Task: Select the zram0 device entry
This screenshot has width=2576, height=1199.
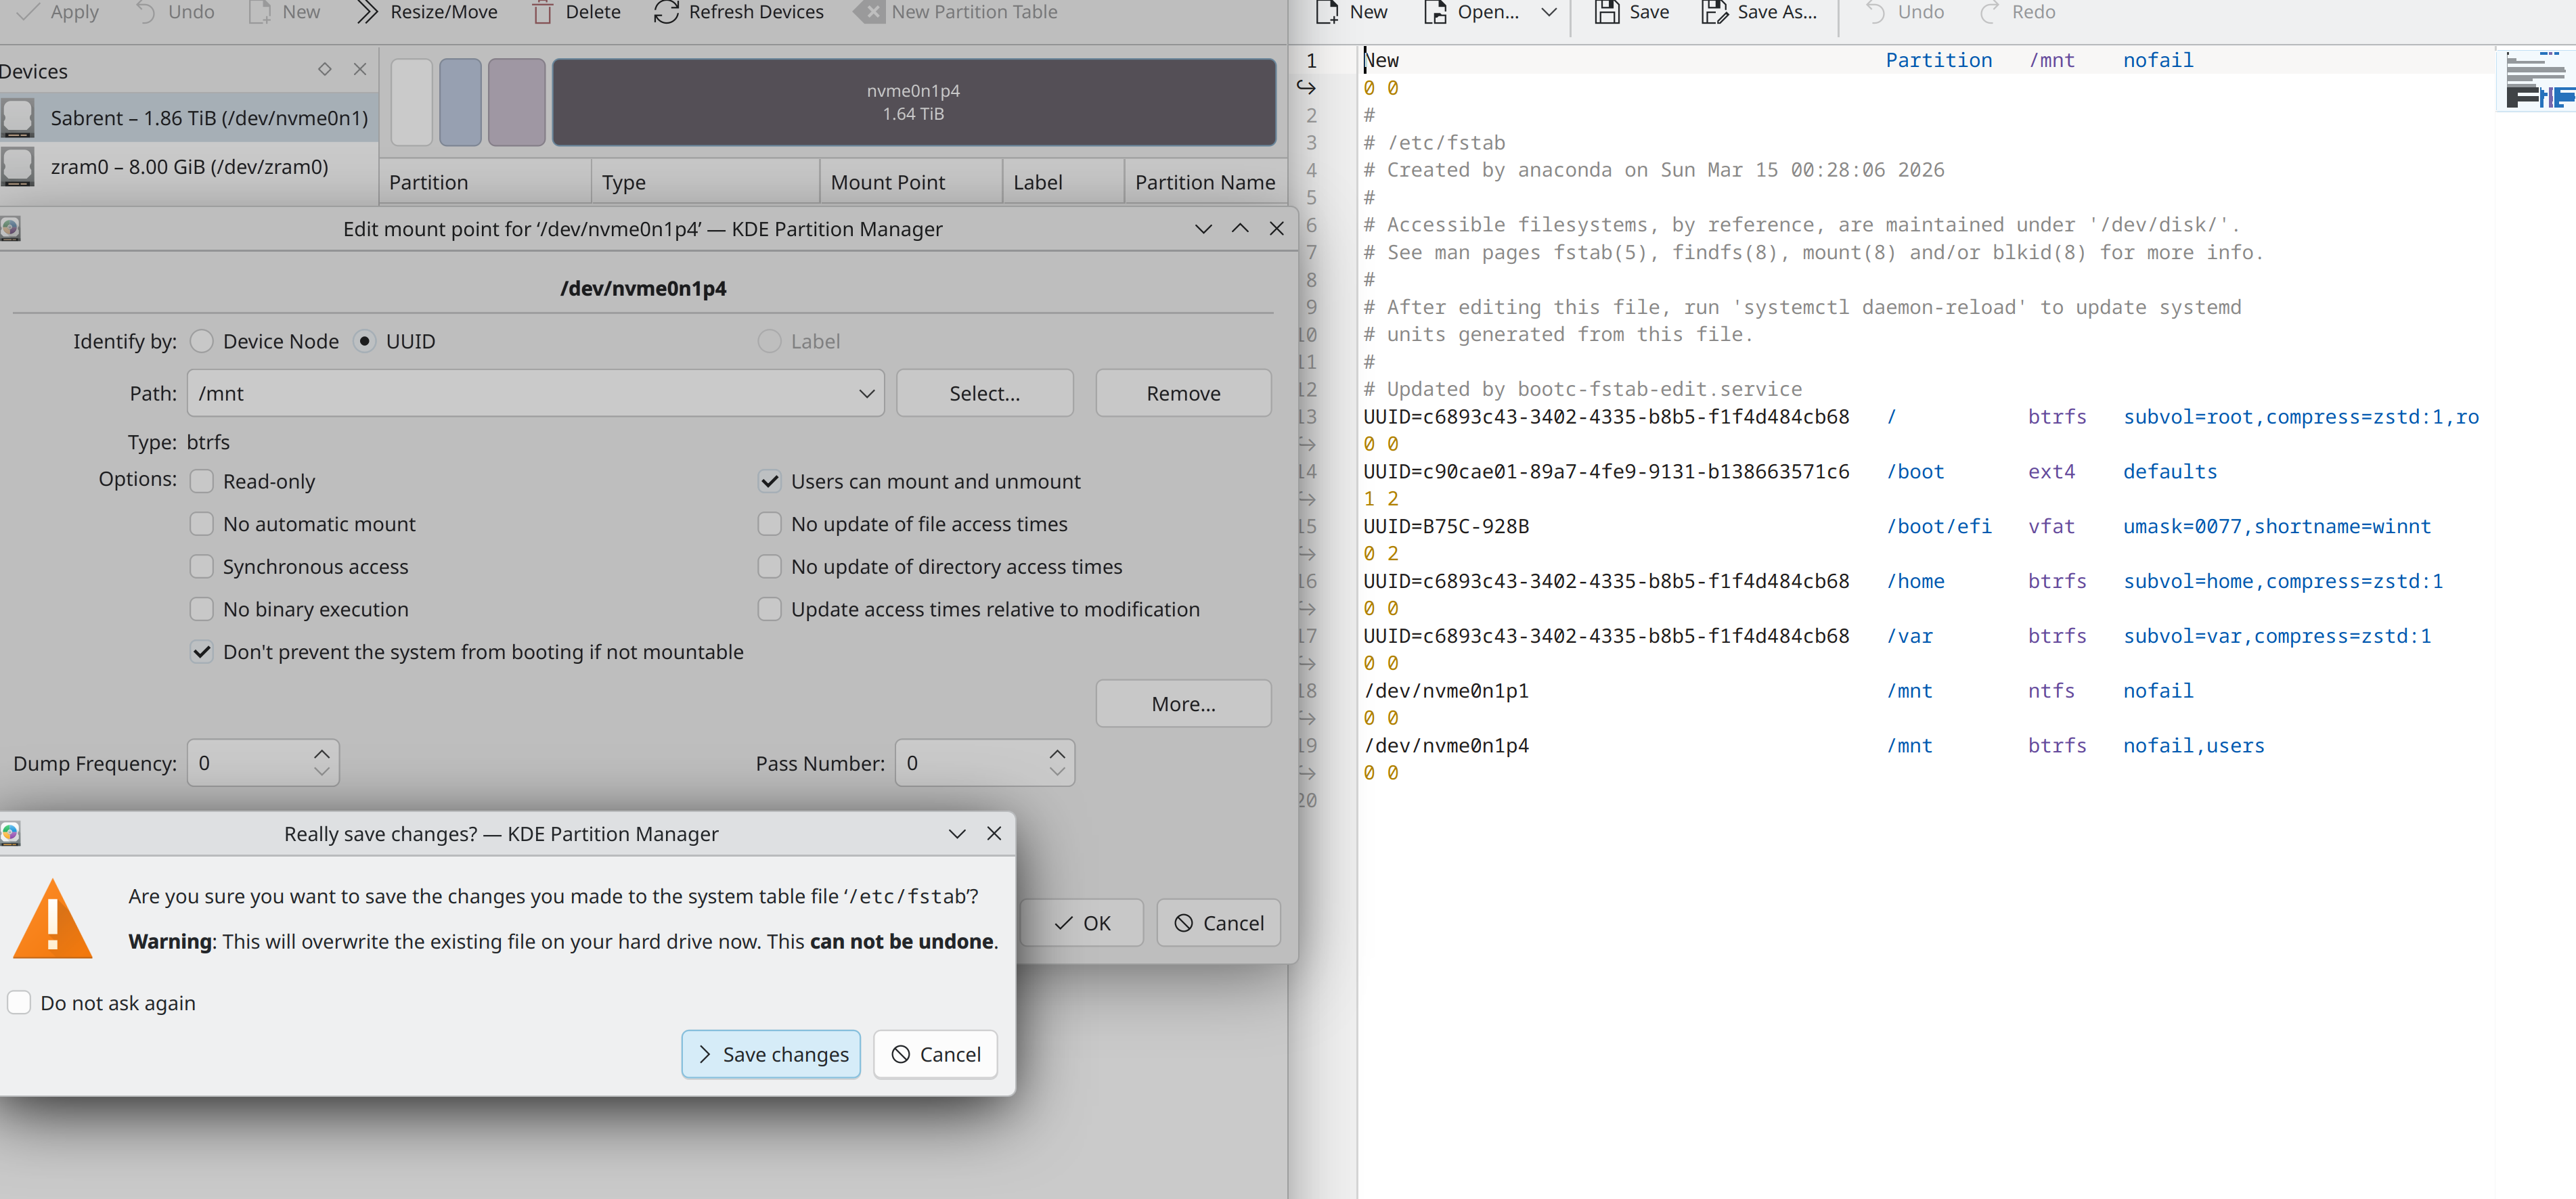Action: click(x=189, y=167)
